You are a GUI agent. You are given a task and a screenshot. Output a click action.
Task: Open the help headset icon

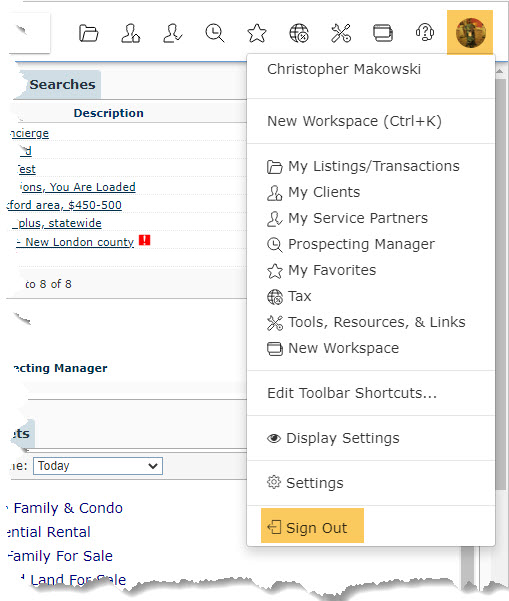(425, 33)
